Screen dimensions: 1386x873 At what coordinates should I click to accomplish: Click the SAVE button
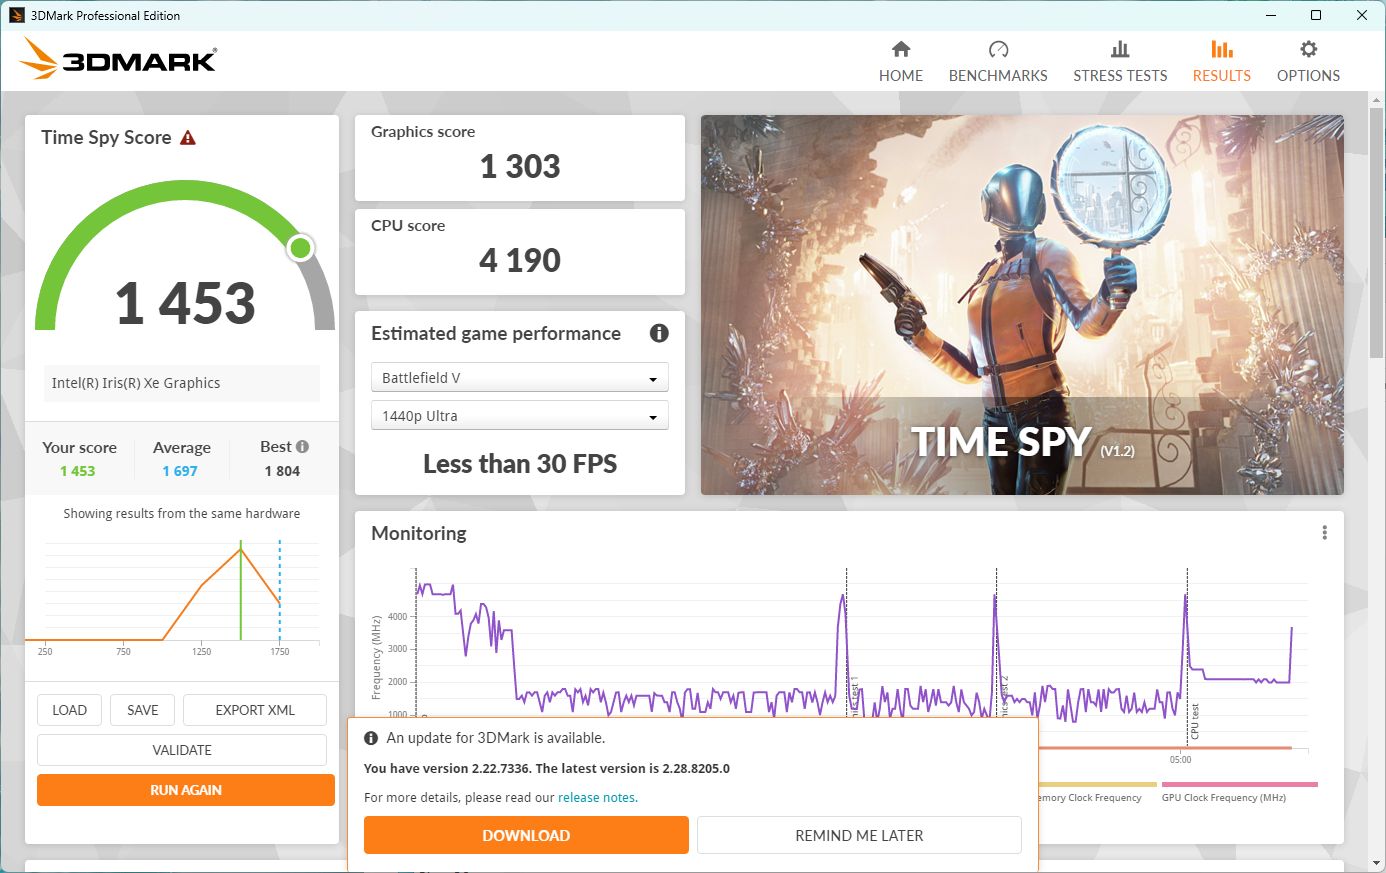pos(142,710)
